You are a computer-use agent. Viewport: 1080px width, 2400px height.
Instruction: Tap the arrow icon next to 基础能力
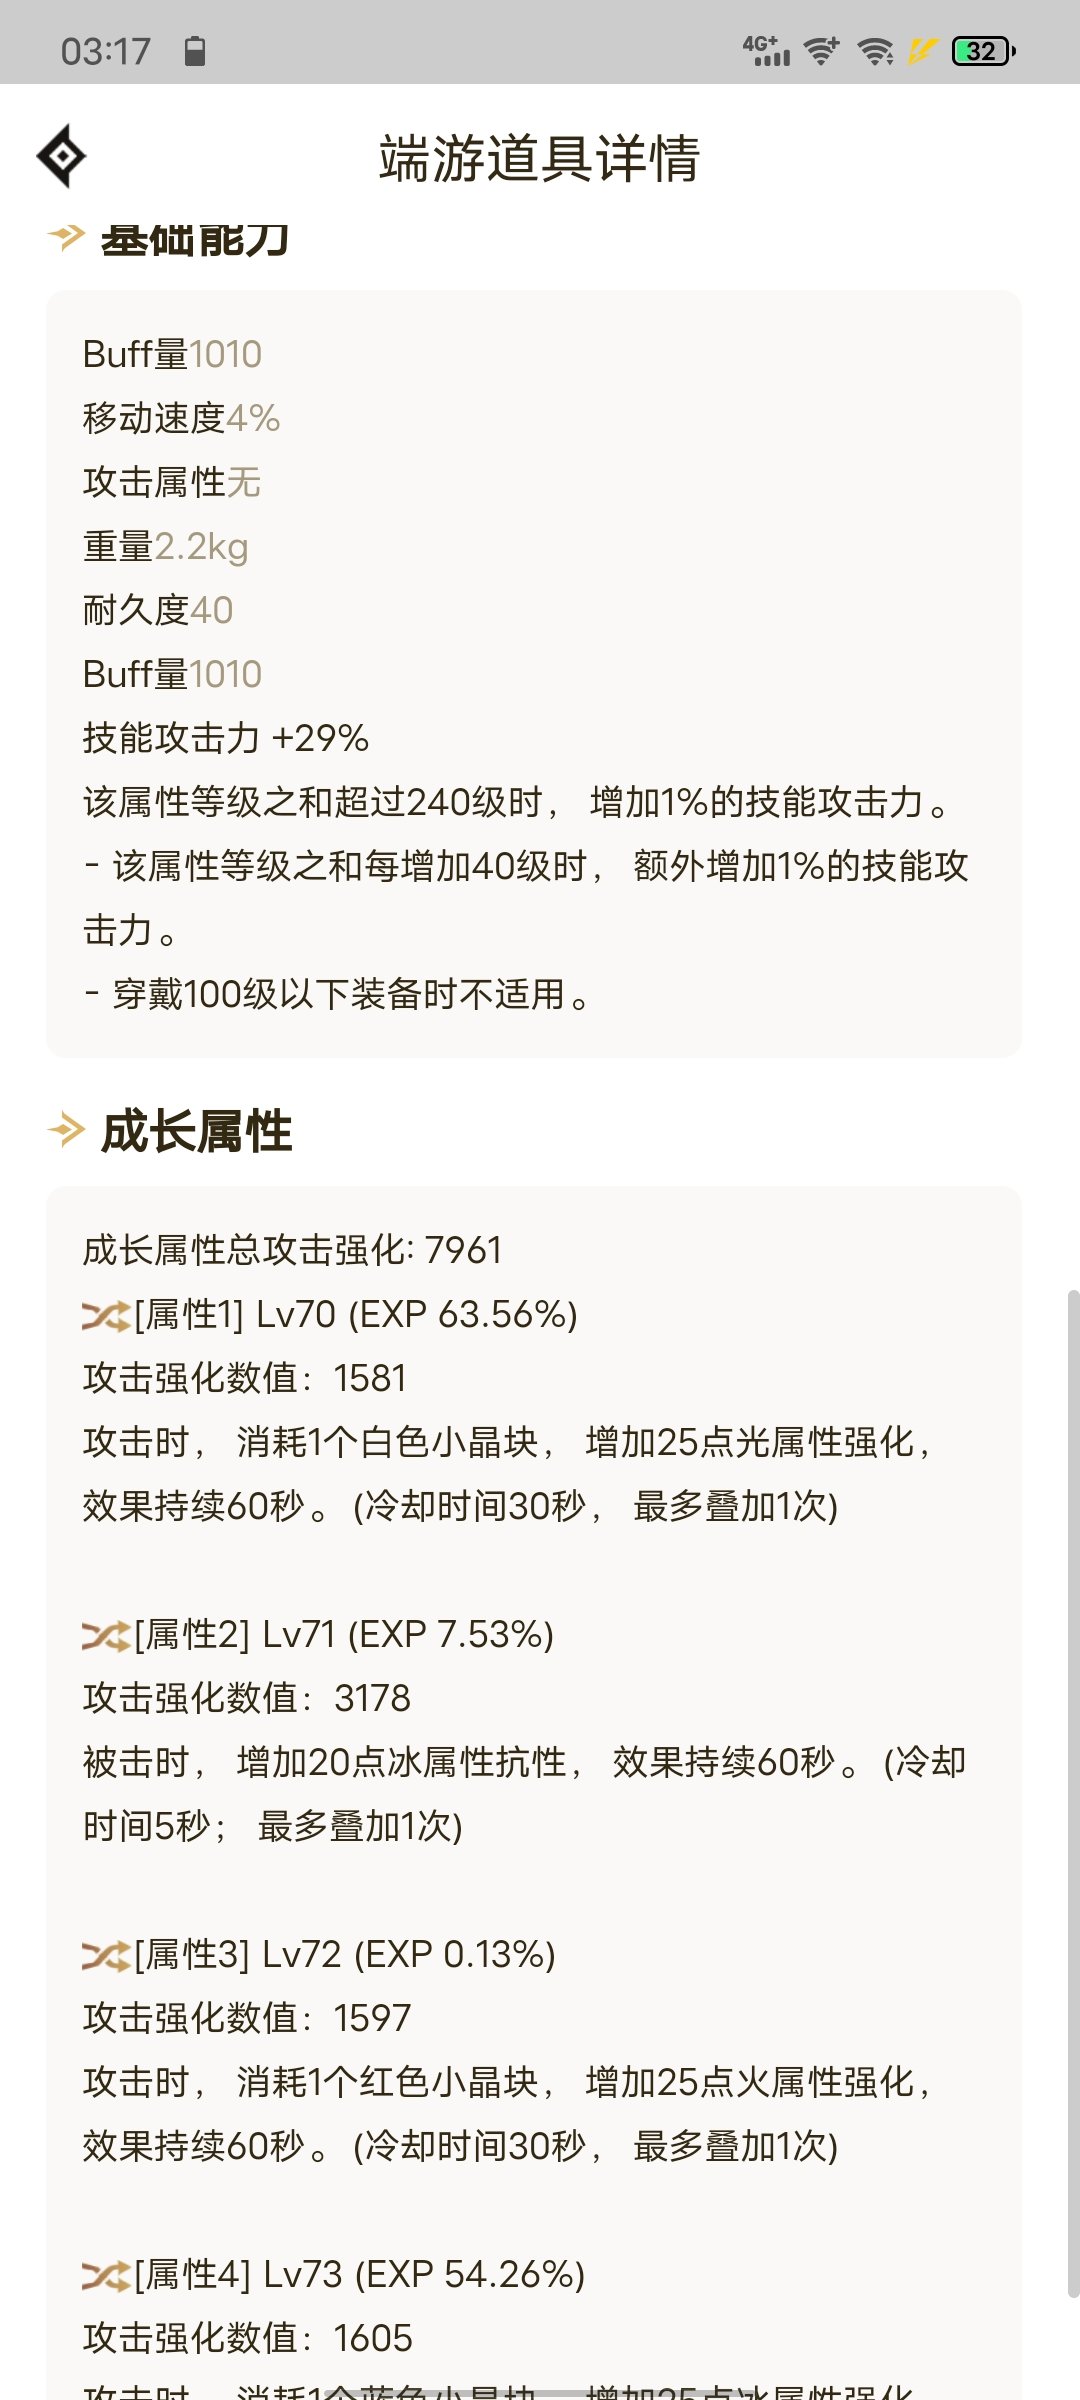67,237
